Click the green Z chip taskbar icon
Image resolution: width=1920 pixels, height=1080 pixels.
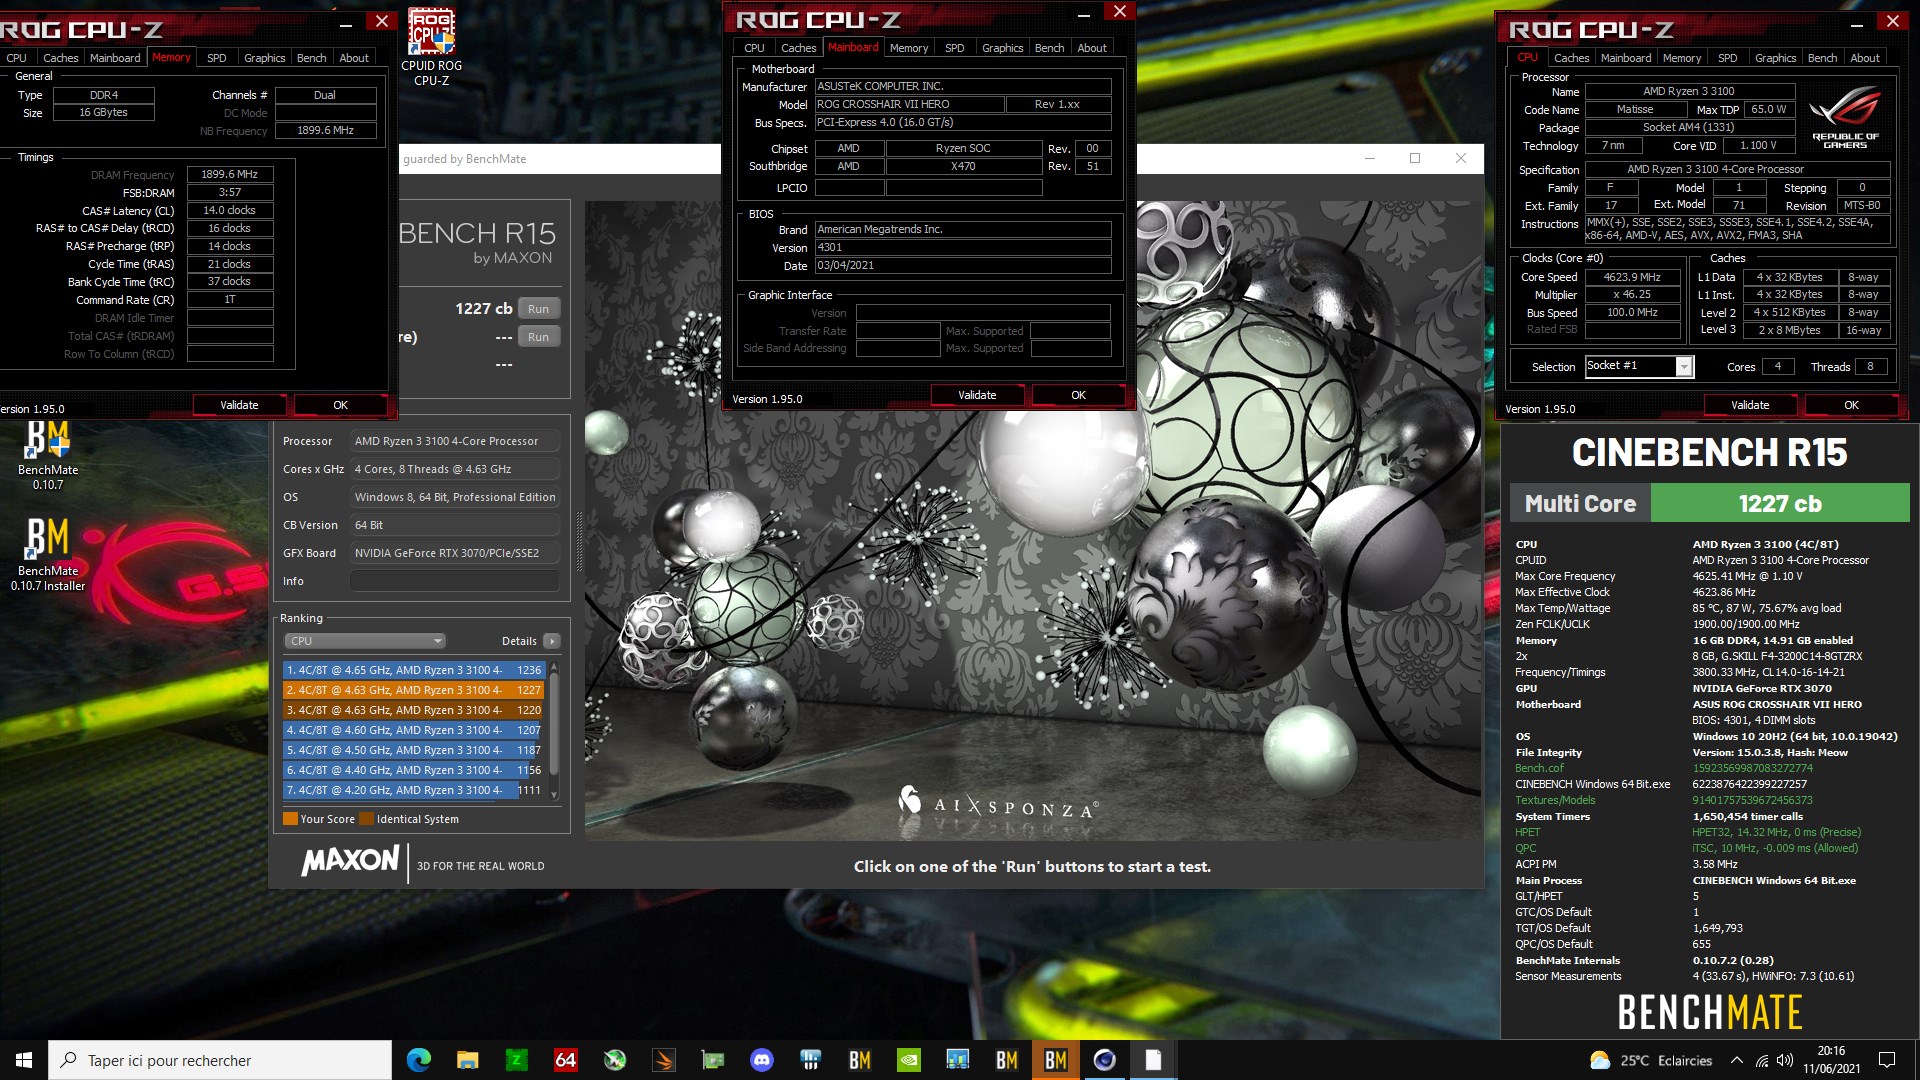516,1060
